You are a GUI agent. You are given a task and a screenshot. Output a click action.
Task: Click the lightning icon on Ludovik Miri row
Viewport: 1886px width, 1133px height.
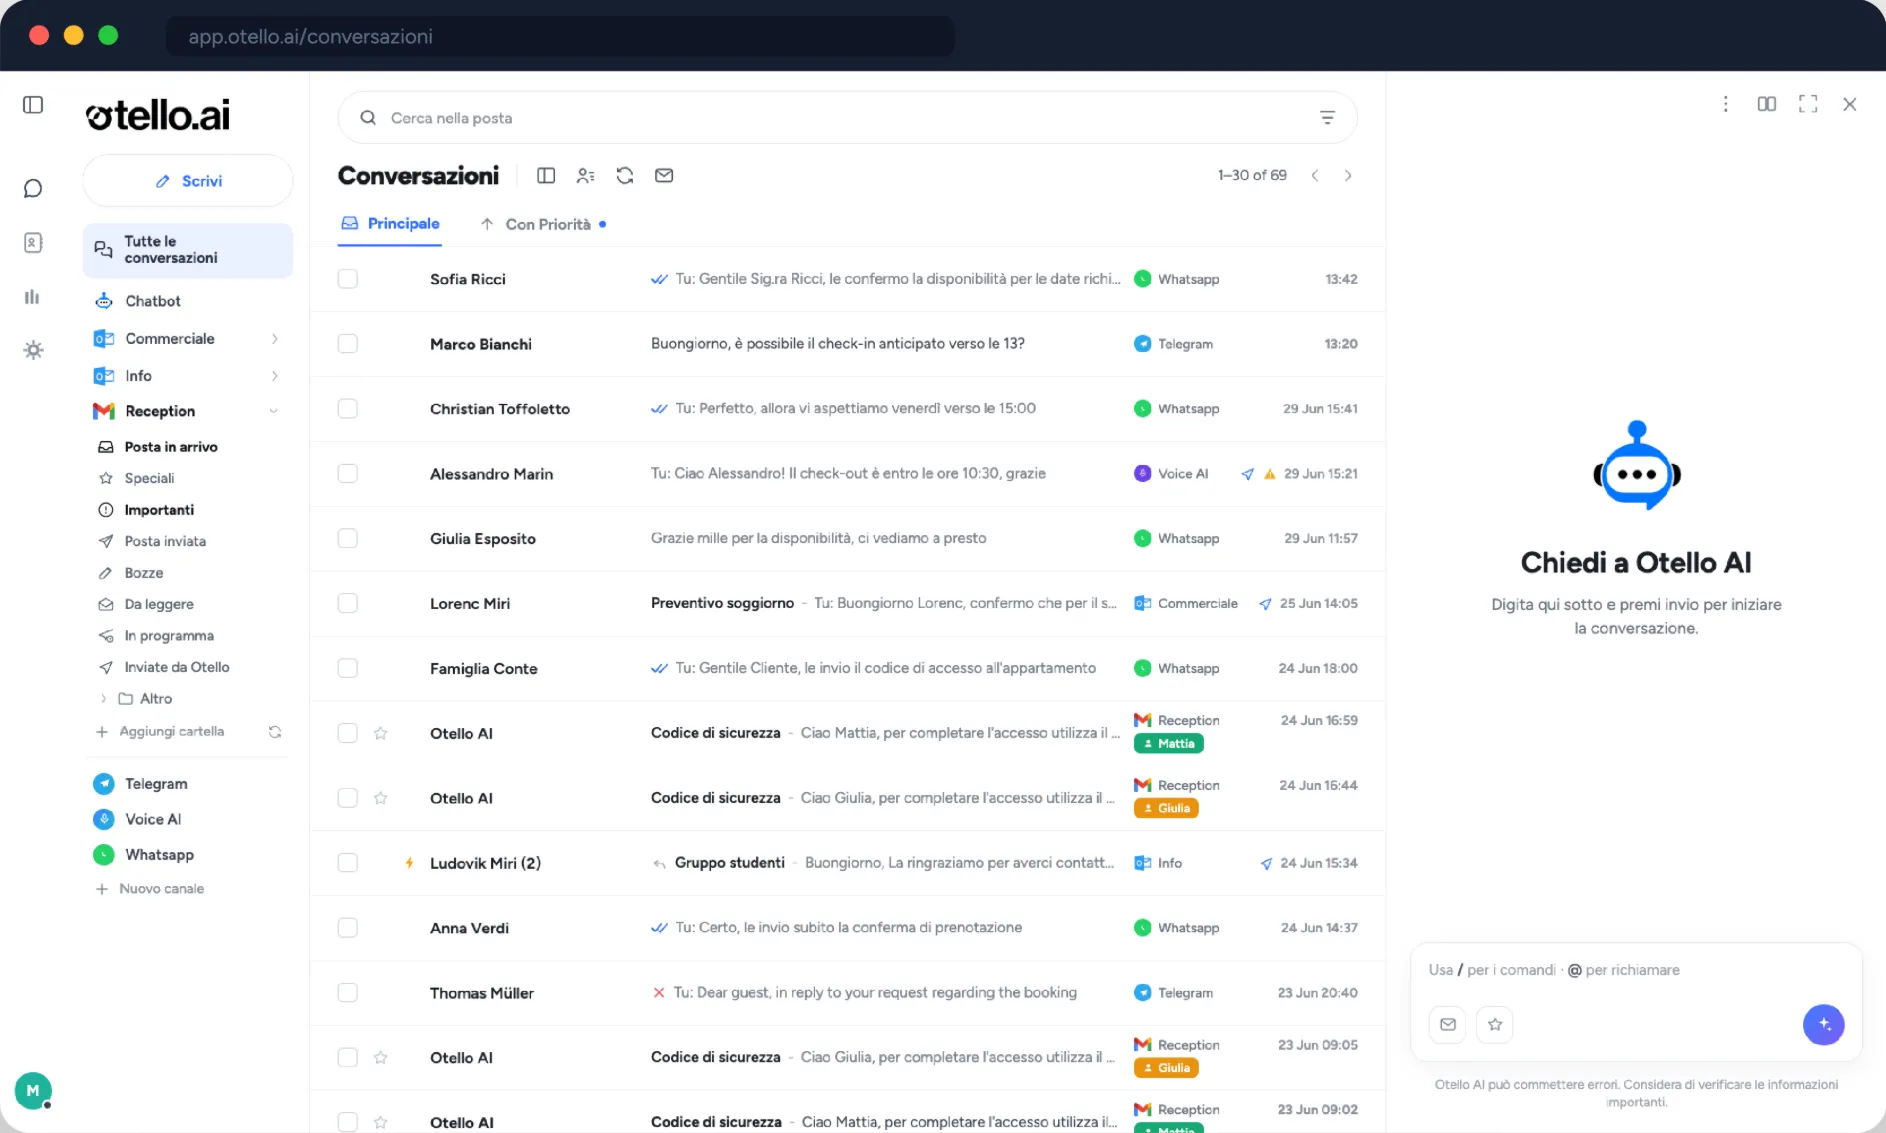409,863
